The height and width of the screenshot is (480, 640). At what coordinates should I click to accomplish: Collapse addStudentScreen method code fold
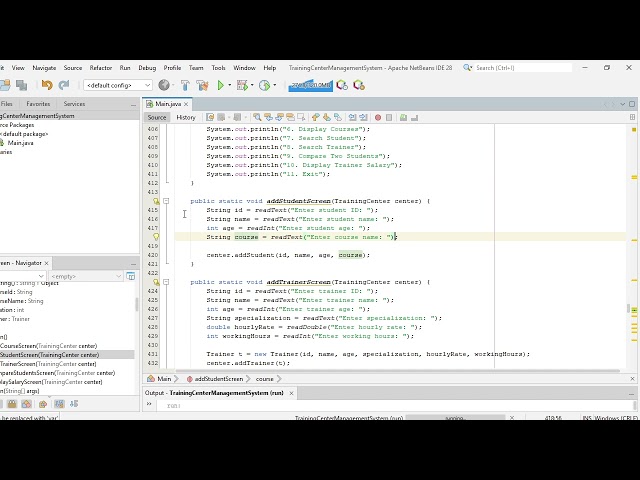click(x=166, y=201)
